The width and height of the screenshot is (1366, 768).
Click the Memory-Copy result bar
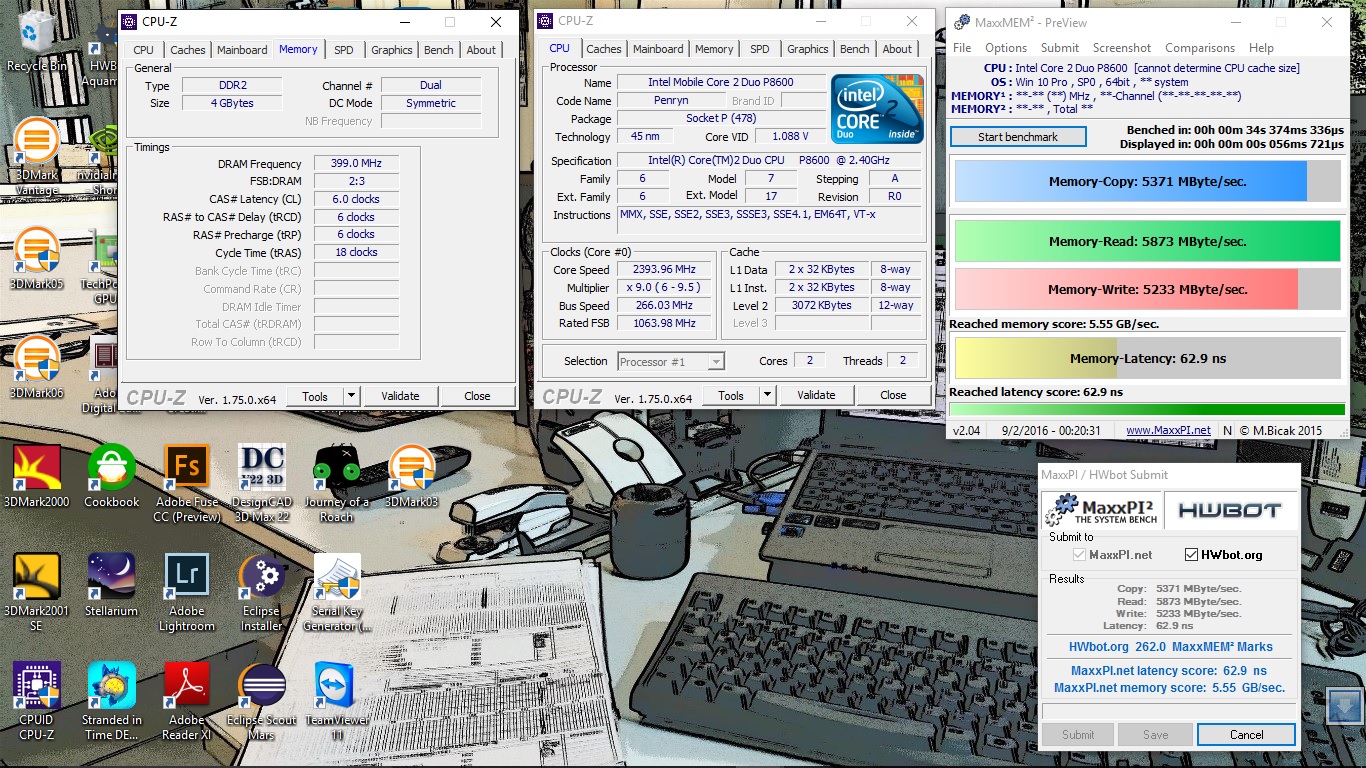coord(1147,182)
